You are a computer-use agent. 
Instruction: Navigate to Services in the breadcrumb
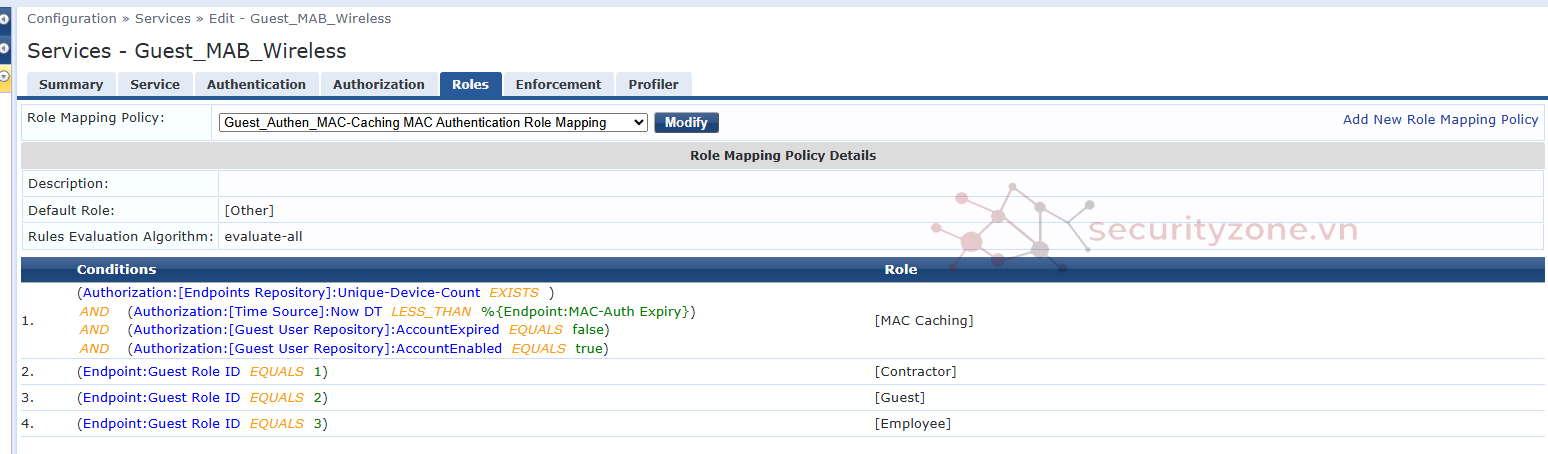pos(163,19)
